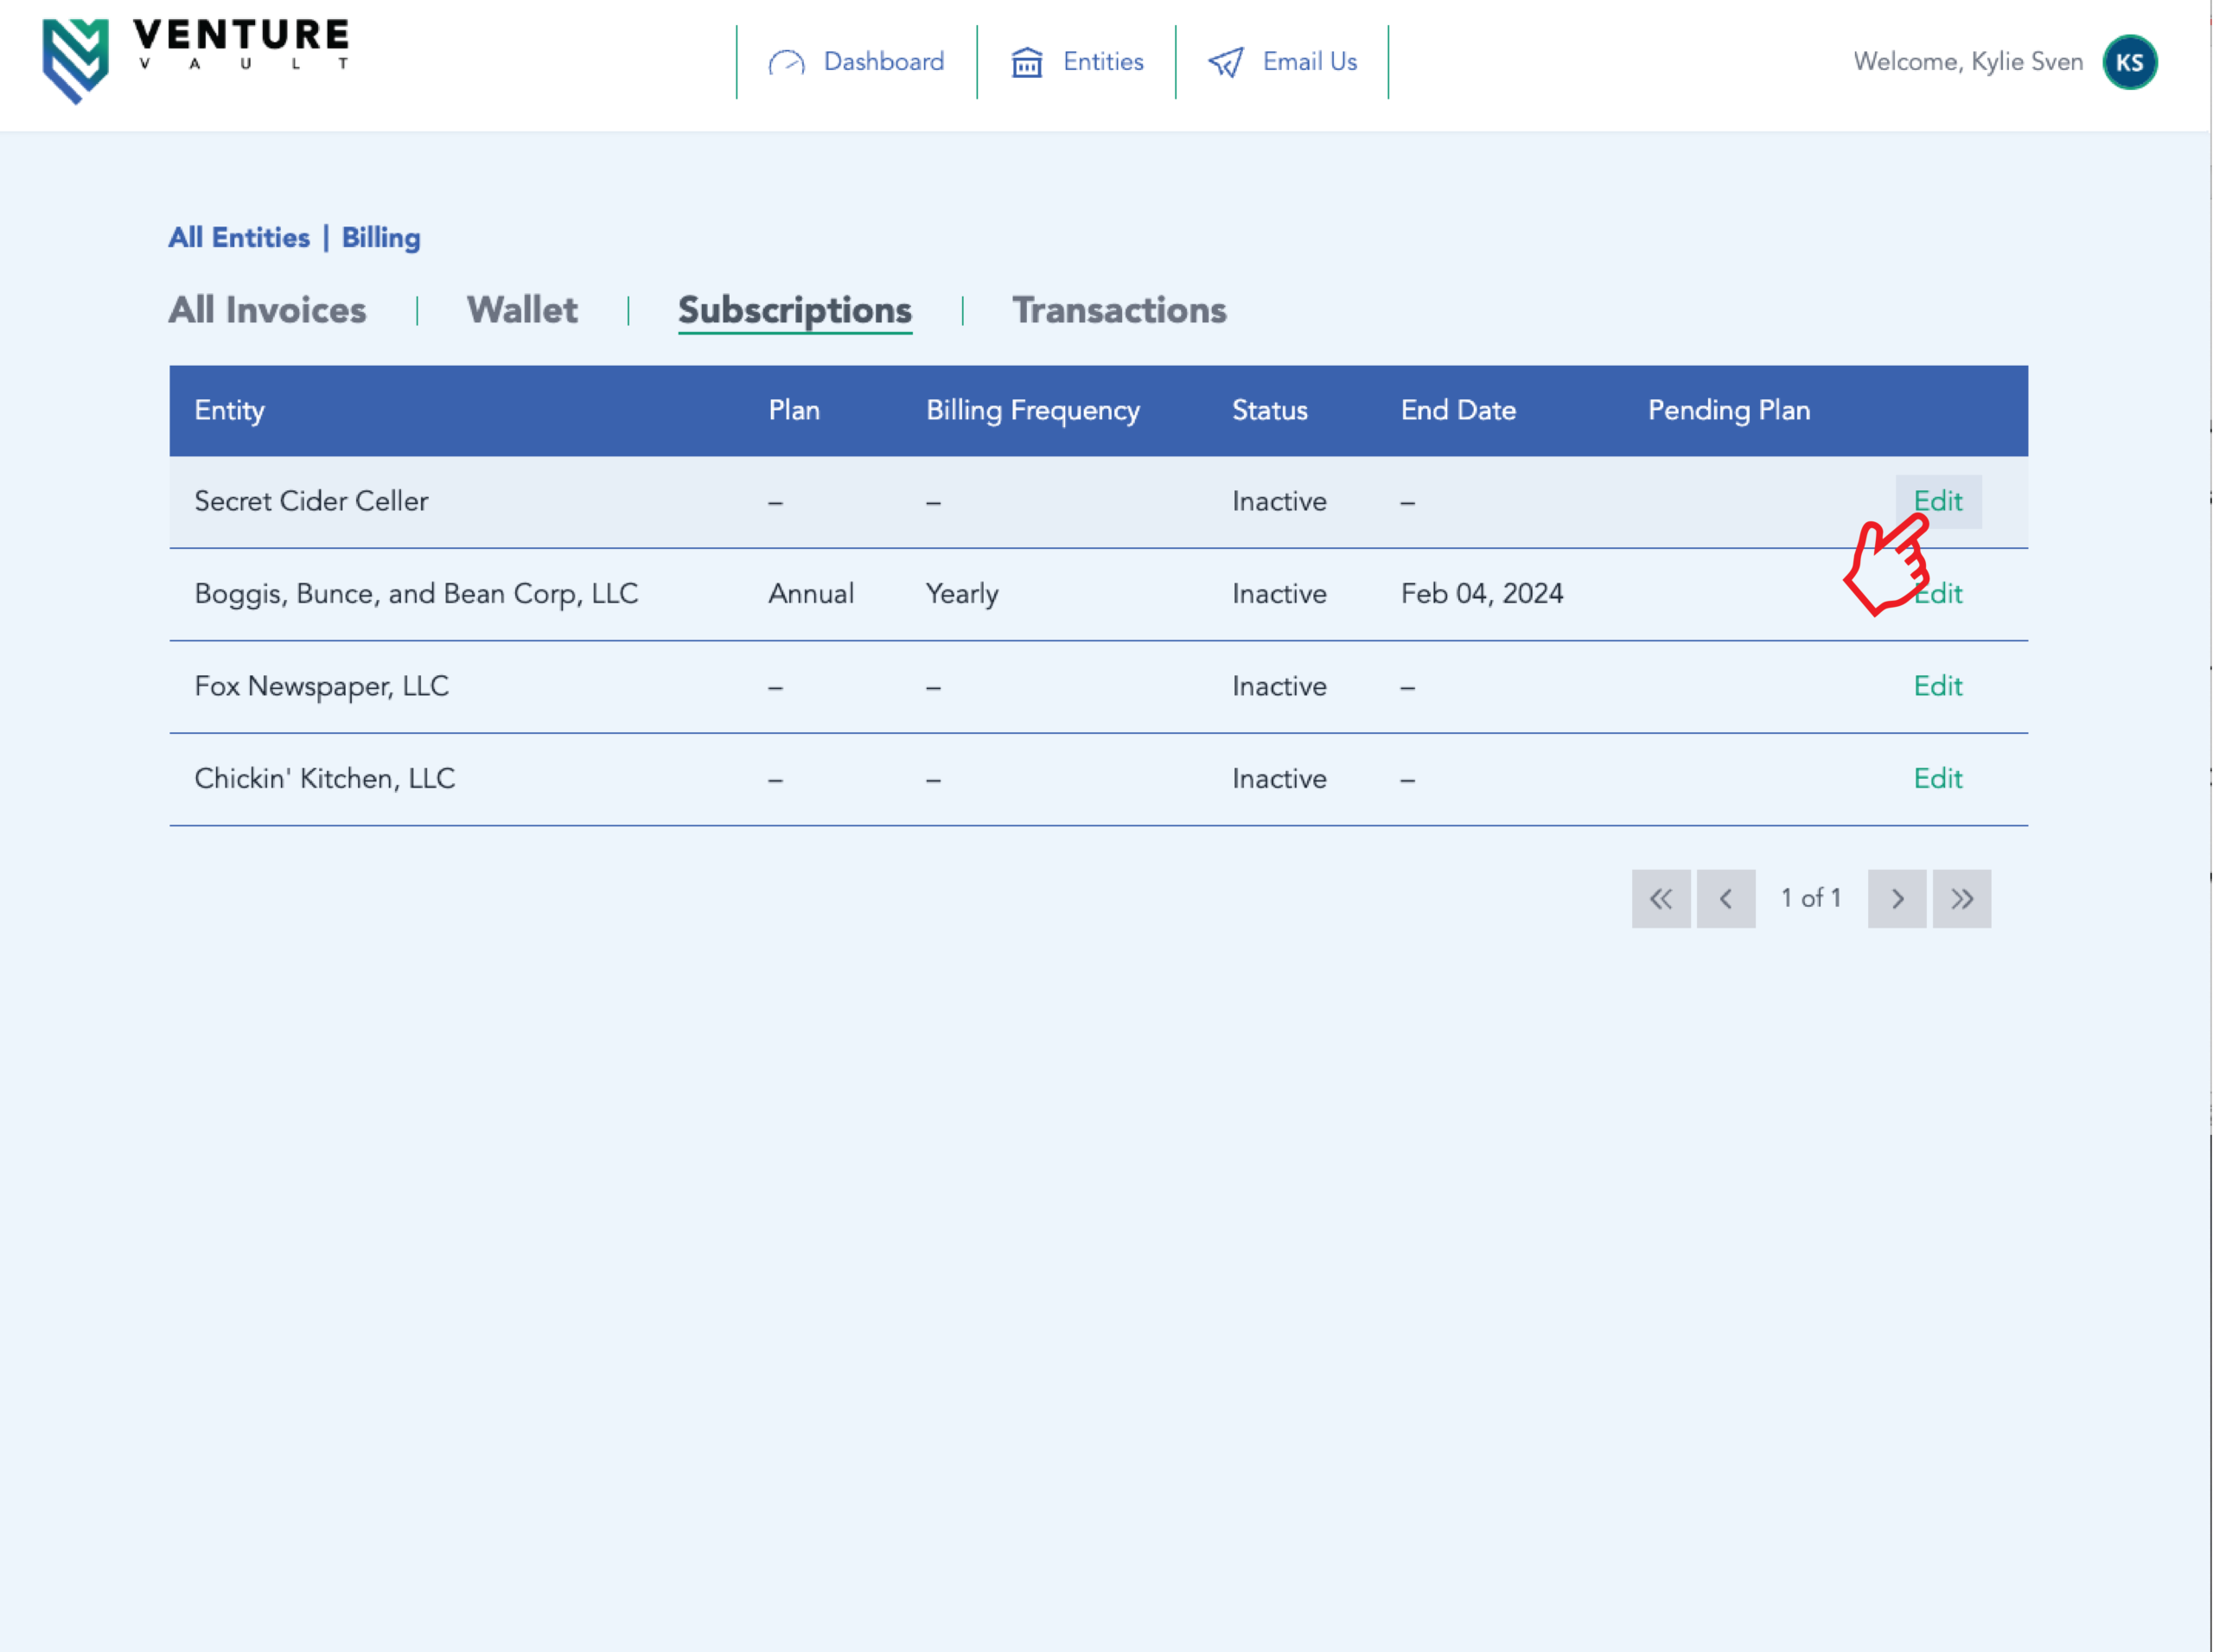
Task: Switch to the All Invoices tab
Action: click(267, 310)
